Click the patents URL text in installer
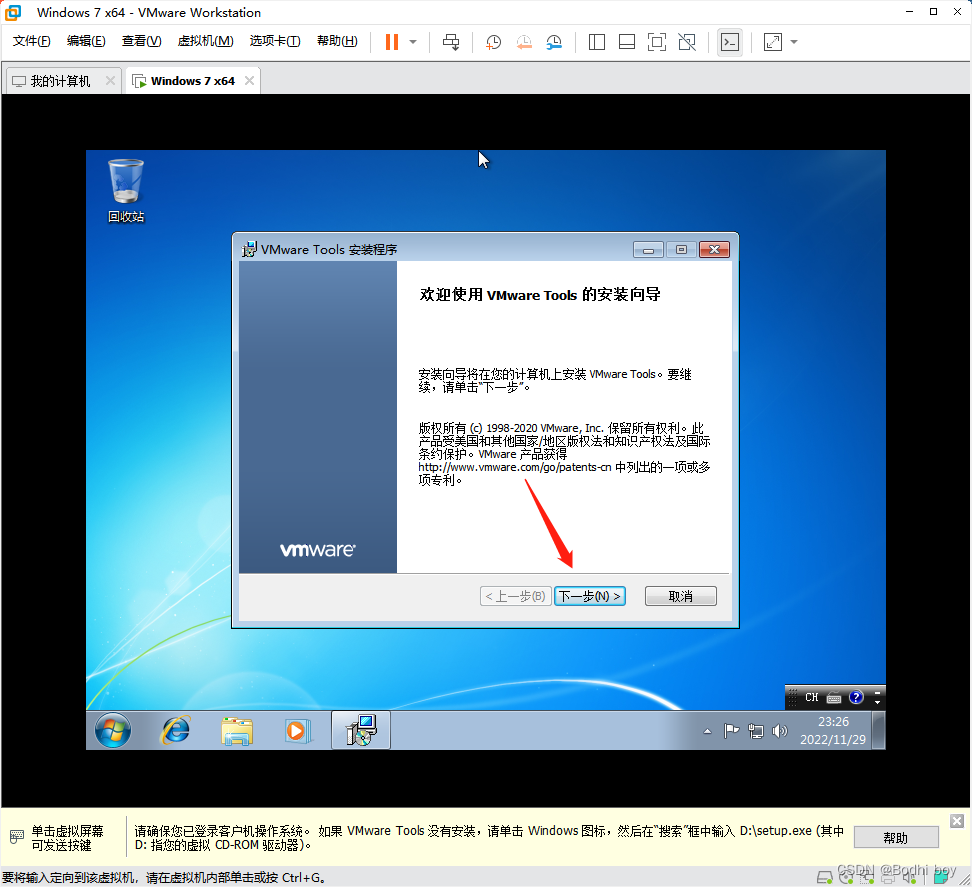Screen dimensions: 972x887 [x=515, y=467]
